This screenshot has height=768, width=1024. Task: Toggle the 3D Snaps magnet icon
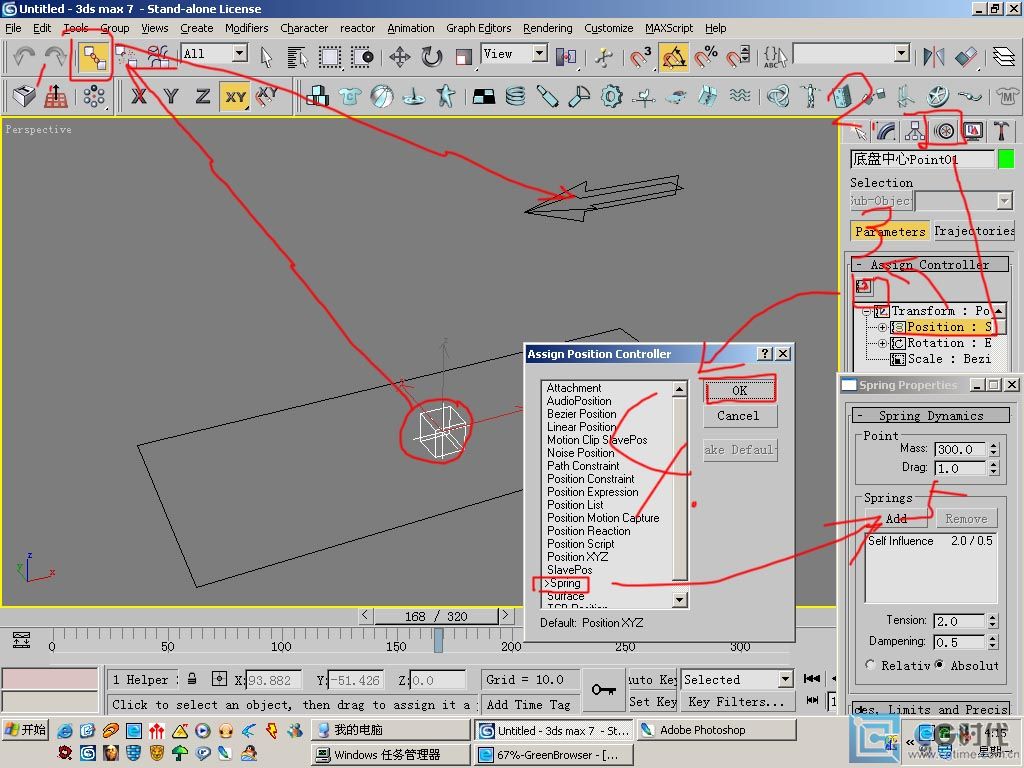(641, 57)
